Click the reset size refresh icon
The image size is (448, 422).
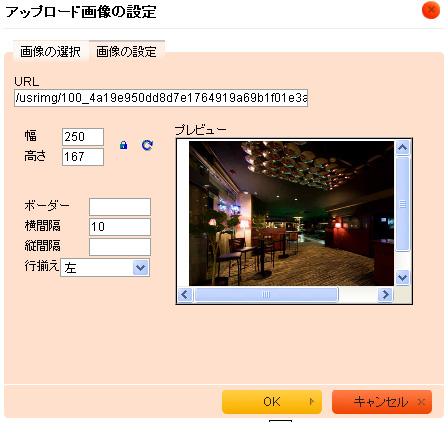pyautogui.click(x=147, y=145)
